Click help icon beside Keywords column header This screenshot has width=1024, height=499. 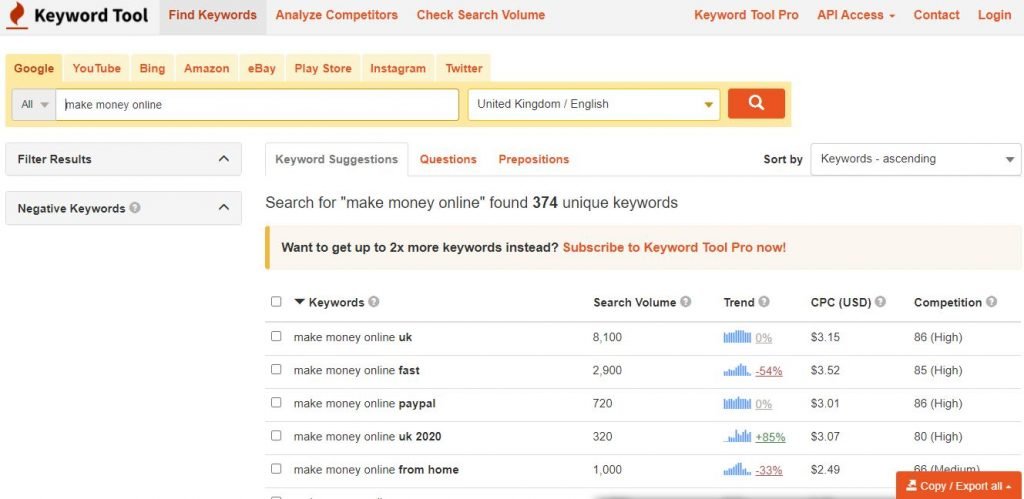click(x=374, y=302)
